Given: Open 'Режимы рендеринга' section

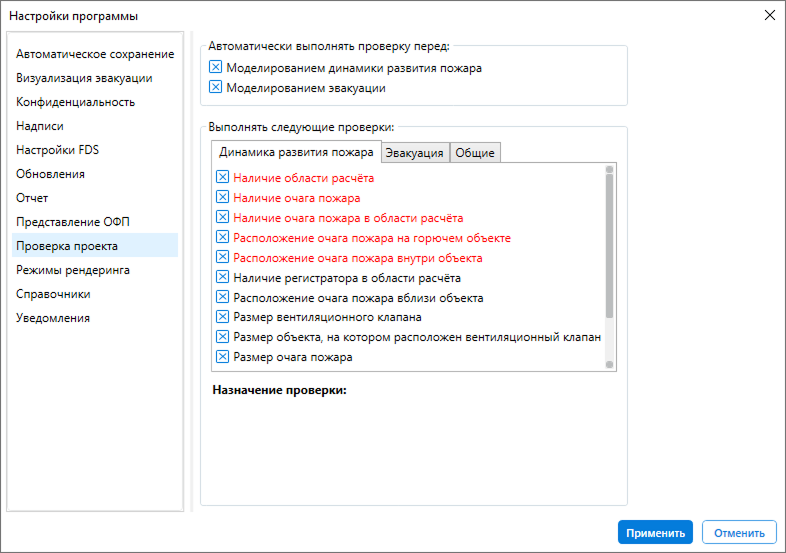Looking at the screenshot, I should (x=95, y=270).
